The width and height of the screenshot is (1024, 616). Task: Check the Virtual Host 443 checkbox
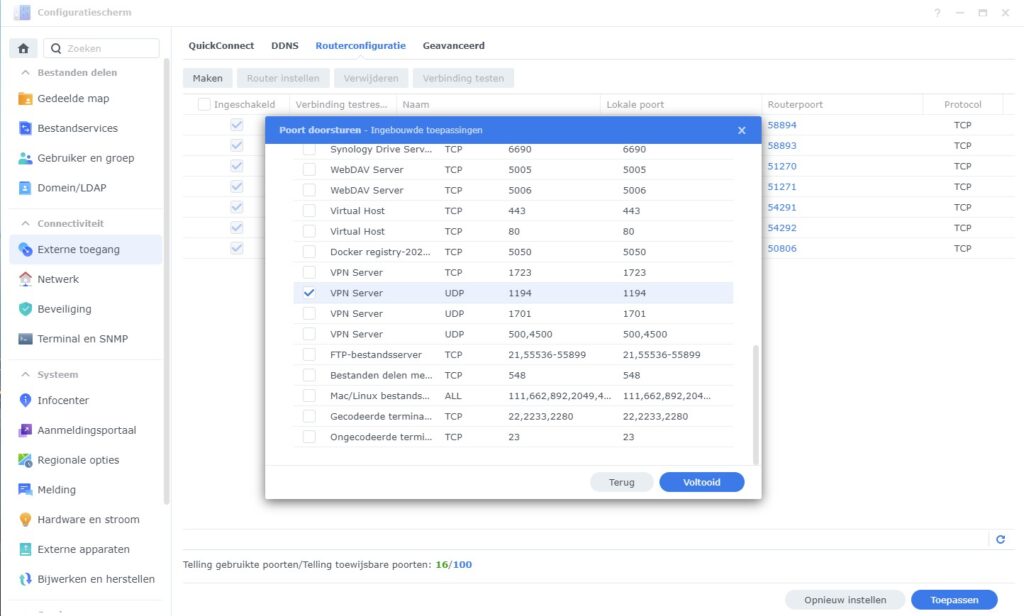309,211
